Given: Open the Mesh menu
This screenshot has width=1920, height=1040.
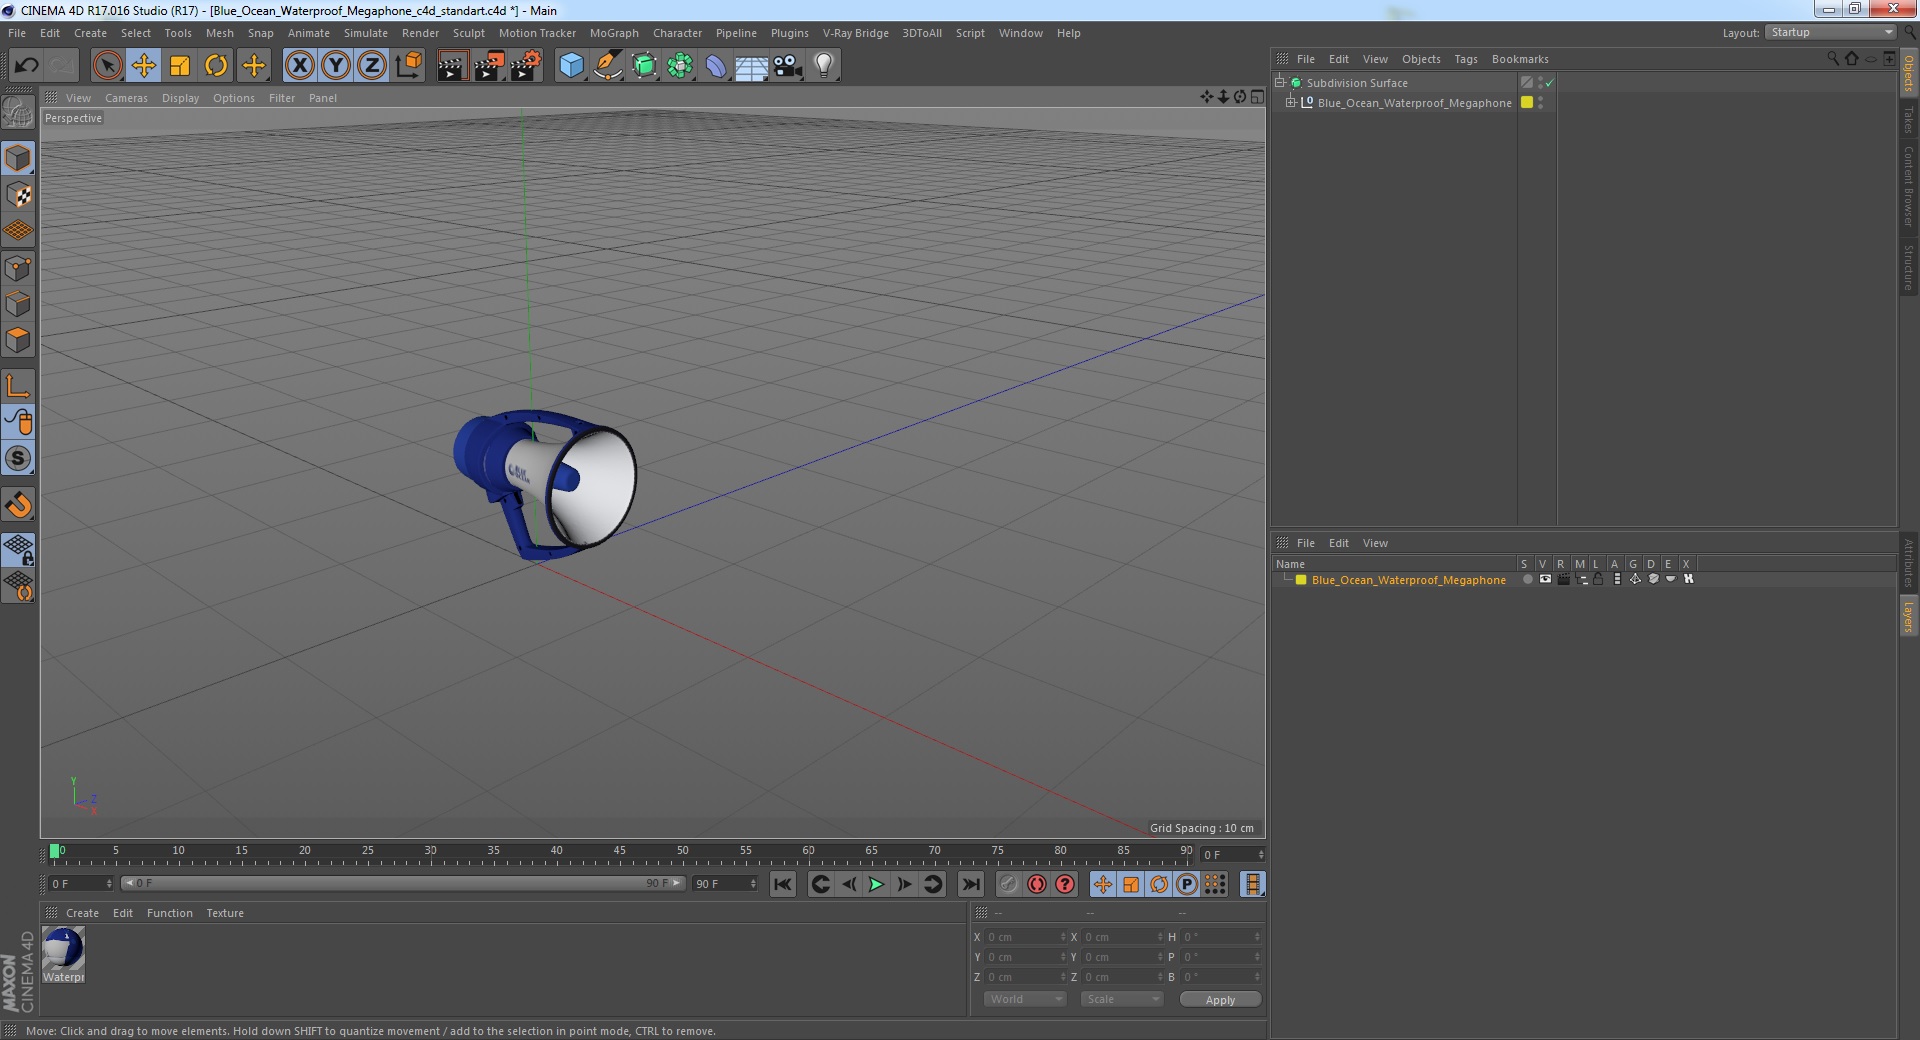Looking at the screenshot, I should (x=219, y=33).
